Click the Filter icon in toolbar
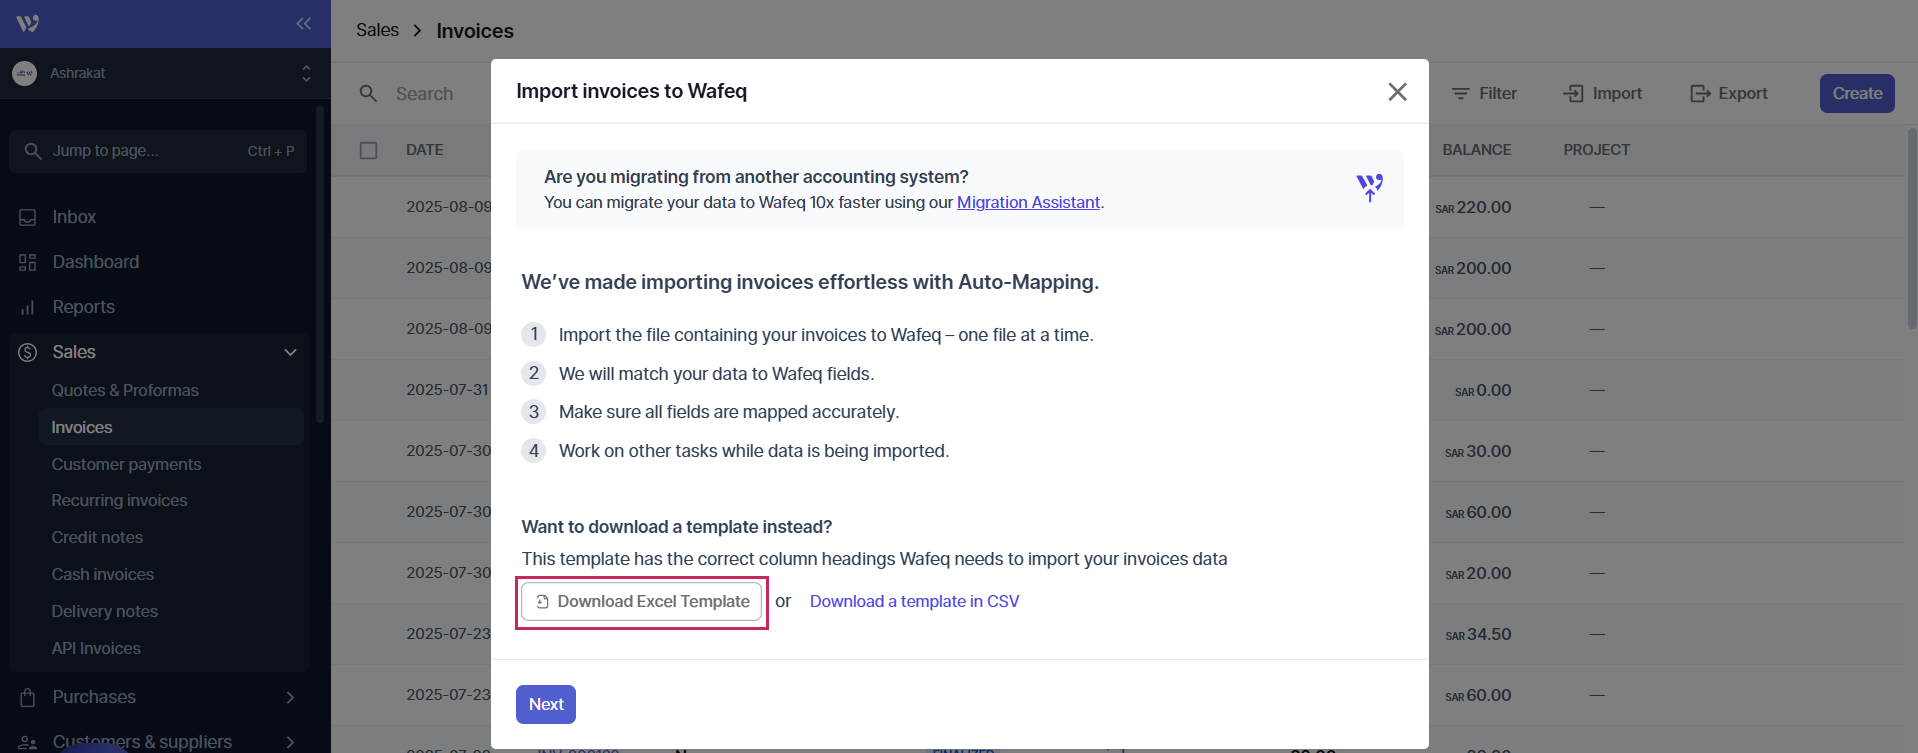Screen dimensions: 1918x753 (1461, 93)
